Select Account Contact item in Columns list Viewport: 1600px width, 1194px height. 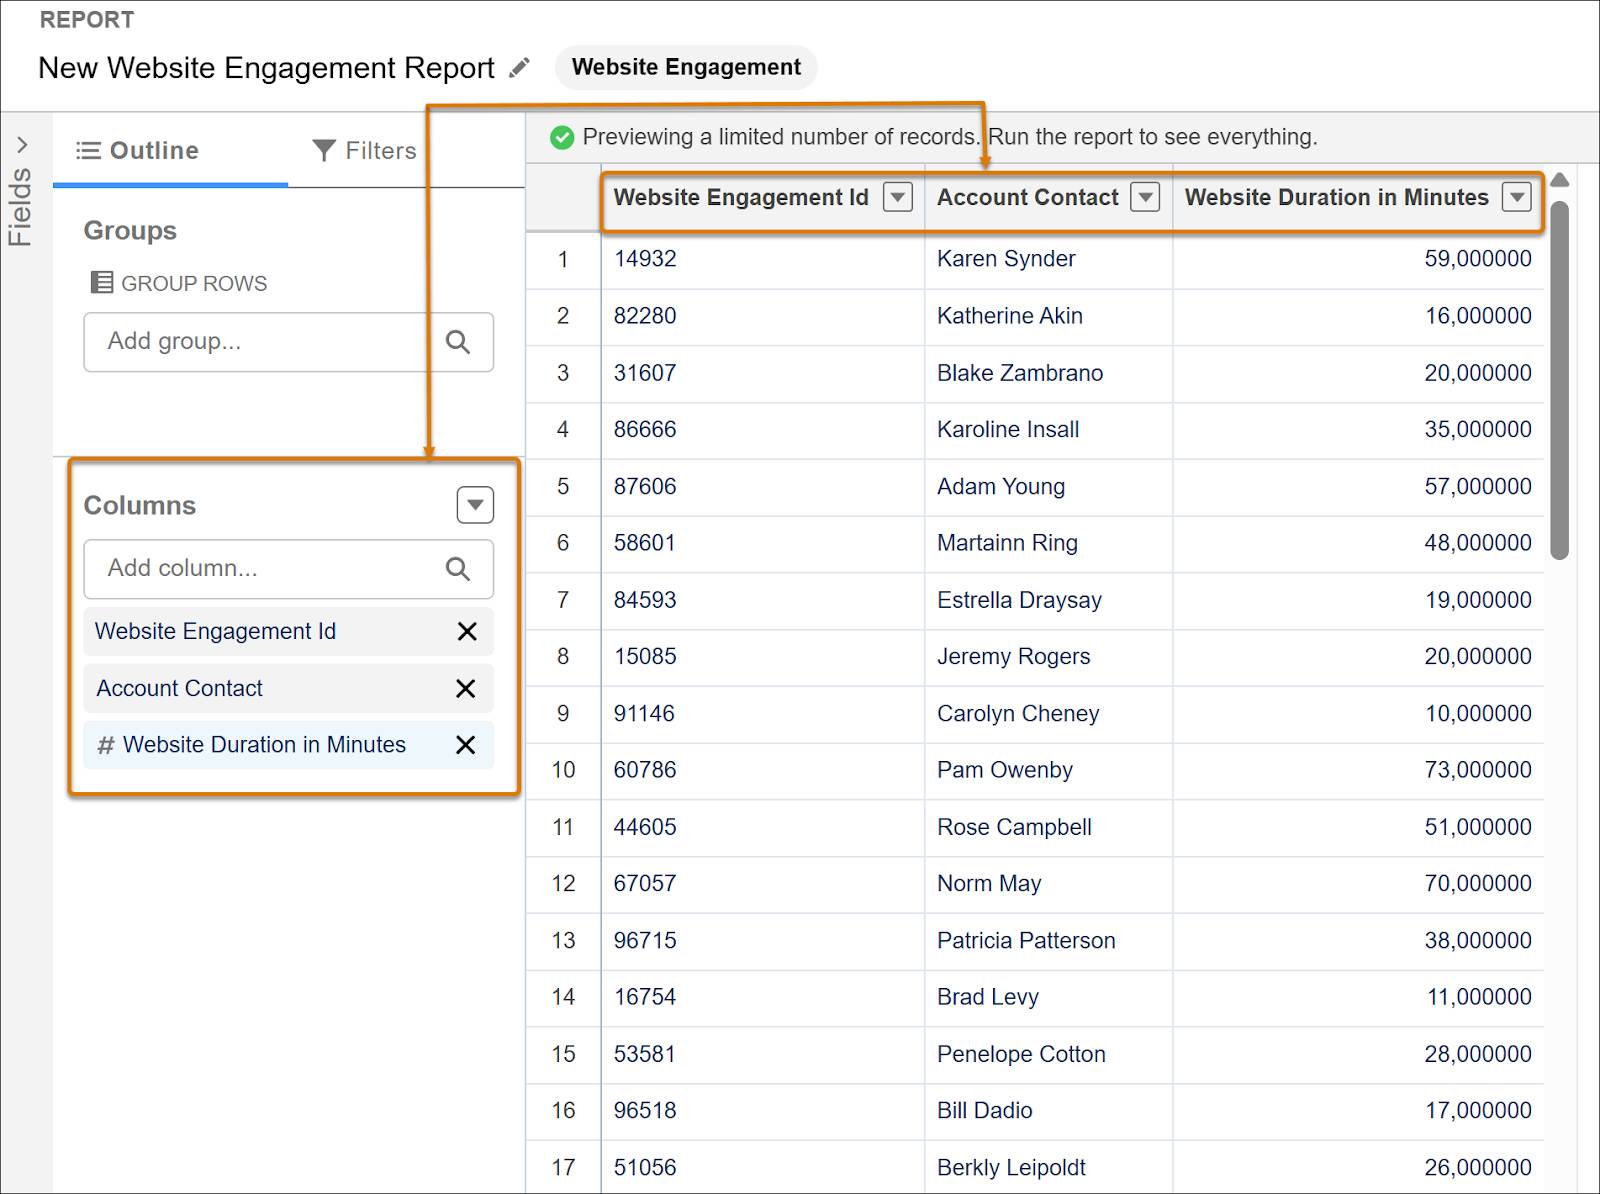tap(288, 688)
